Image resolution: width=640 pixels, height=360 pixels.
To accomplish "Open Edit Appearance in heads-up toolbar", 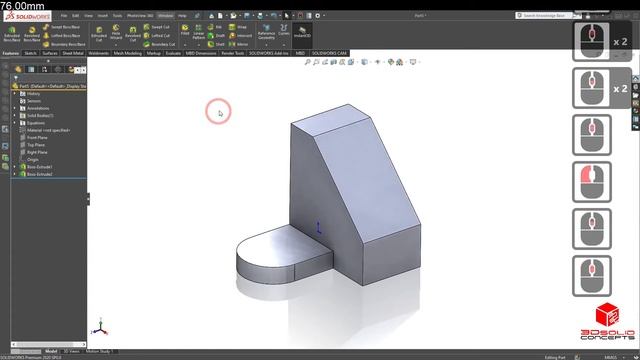I will pyautogui.click(x=391, y=62).
